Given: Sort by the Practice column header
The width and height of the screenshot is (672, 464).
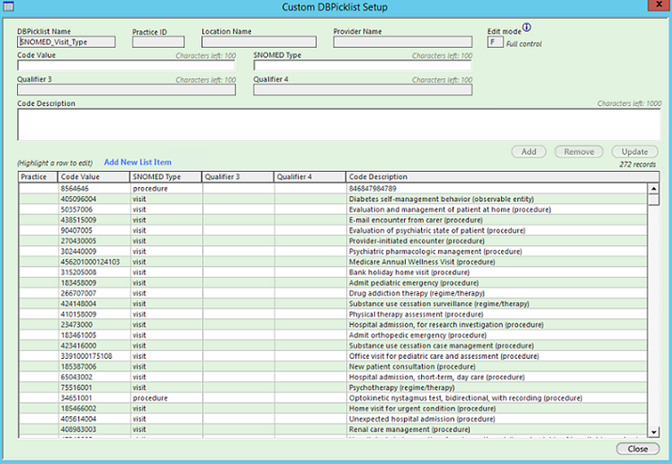Looking at the screenshot, I should click(38, 177).
